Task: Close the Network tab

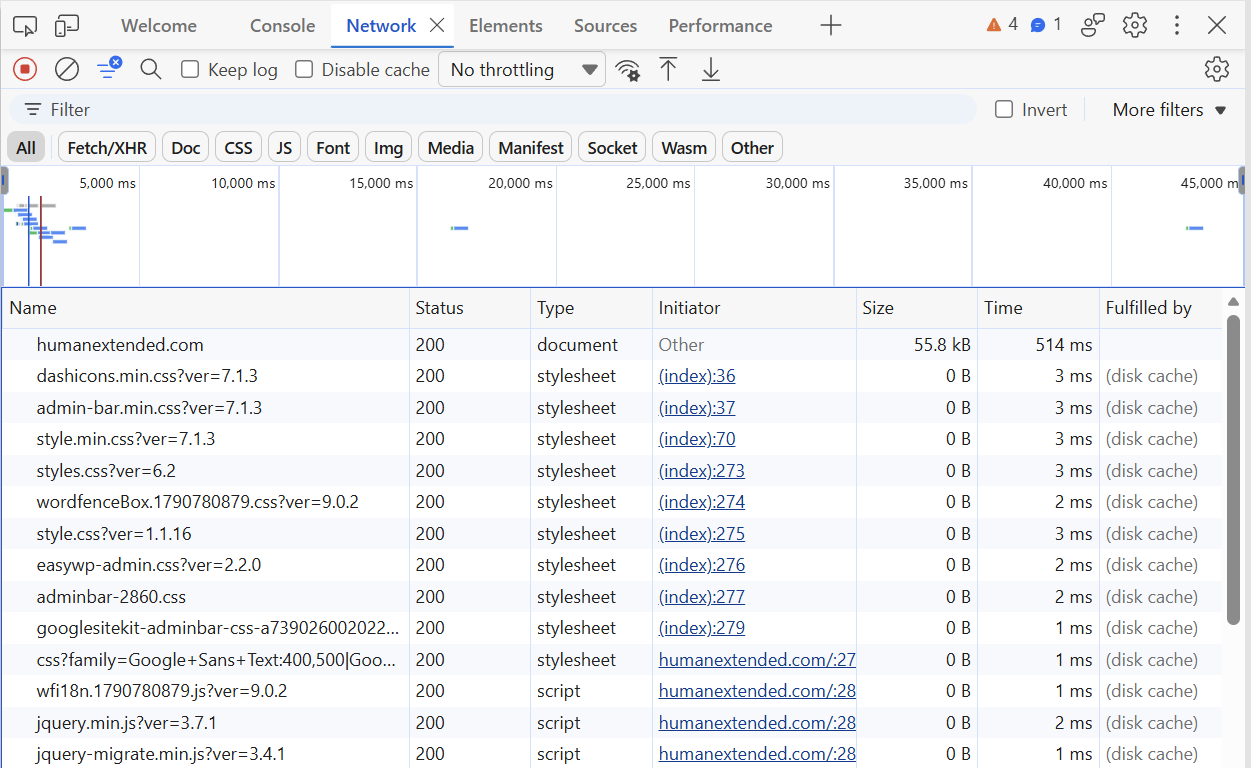Action: [437, 26]
